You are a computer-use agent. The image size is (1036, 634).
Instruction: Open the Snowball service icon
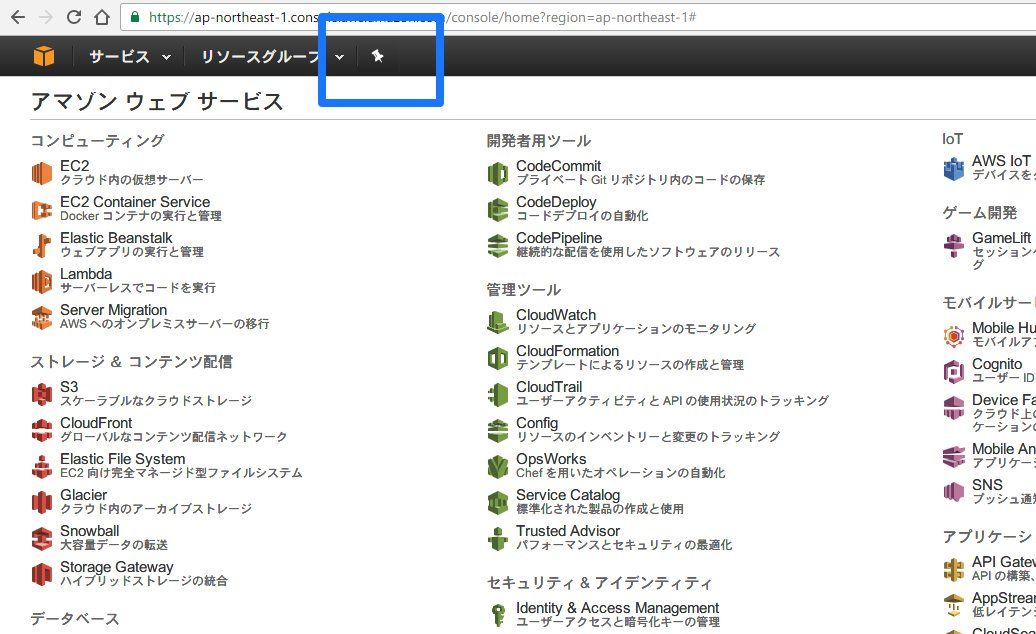(42, 538)
